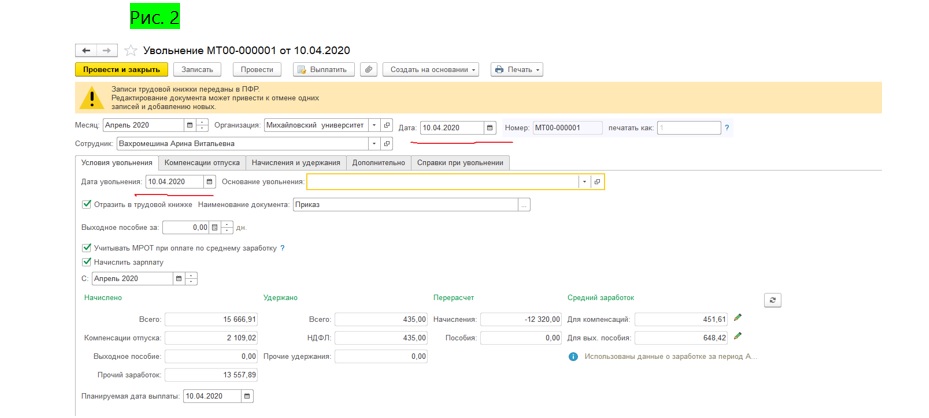Edit average earnings Для компенсаций with pencil
This screenshot has width=929, height=418.
point(738,319)
